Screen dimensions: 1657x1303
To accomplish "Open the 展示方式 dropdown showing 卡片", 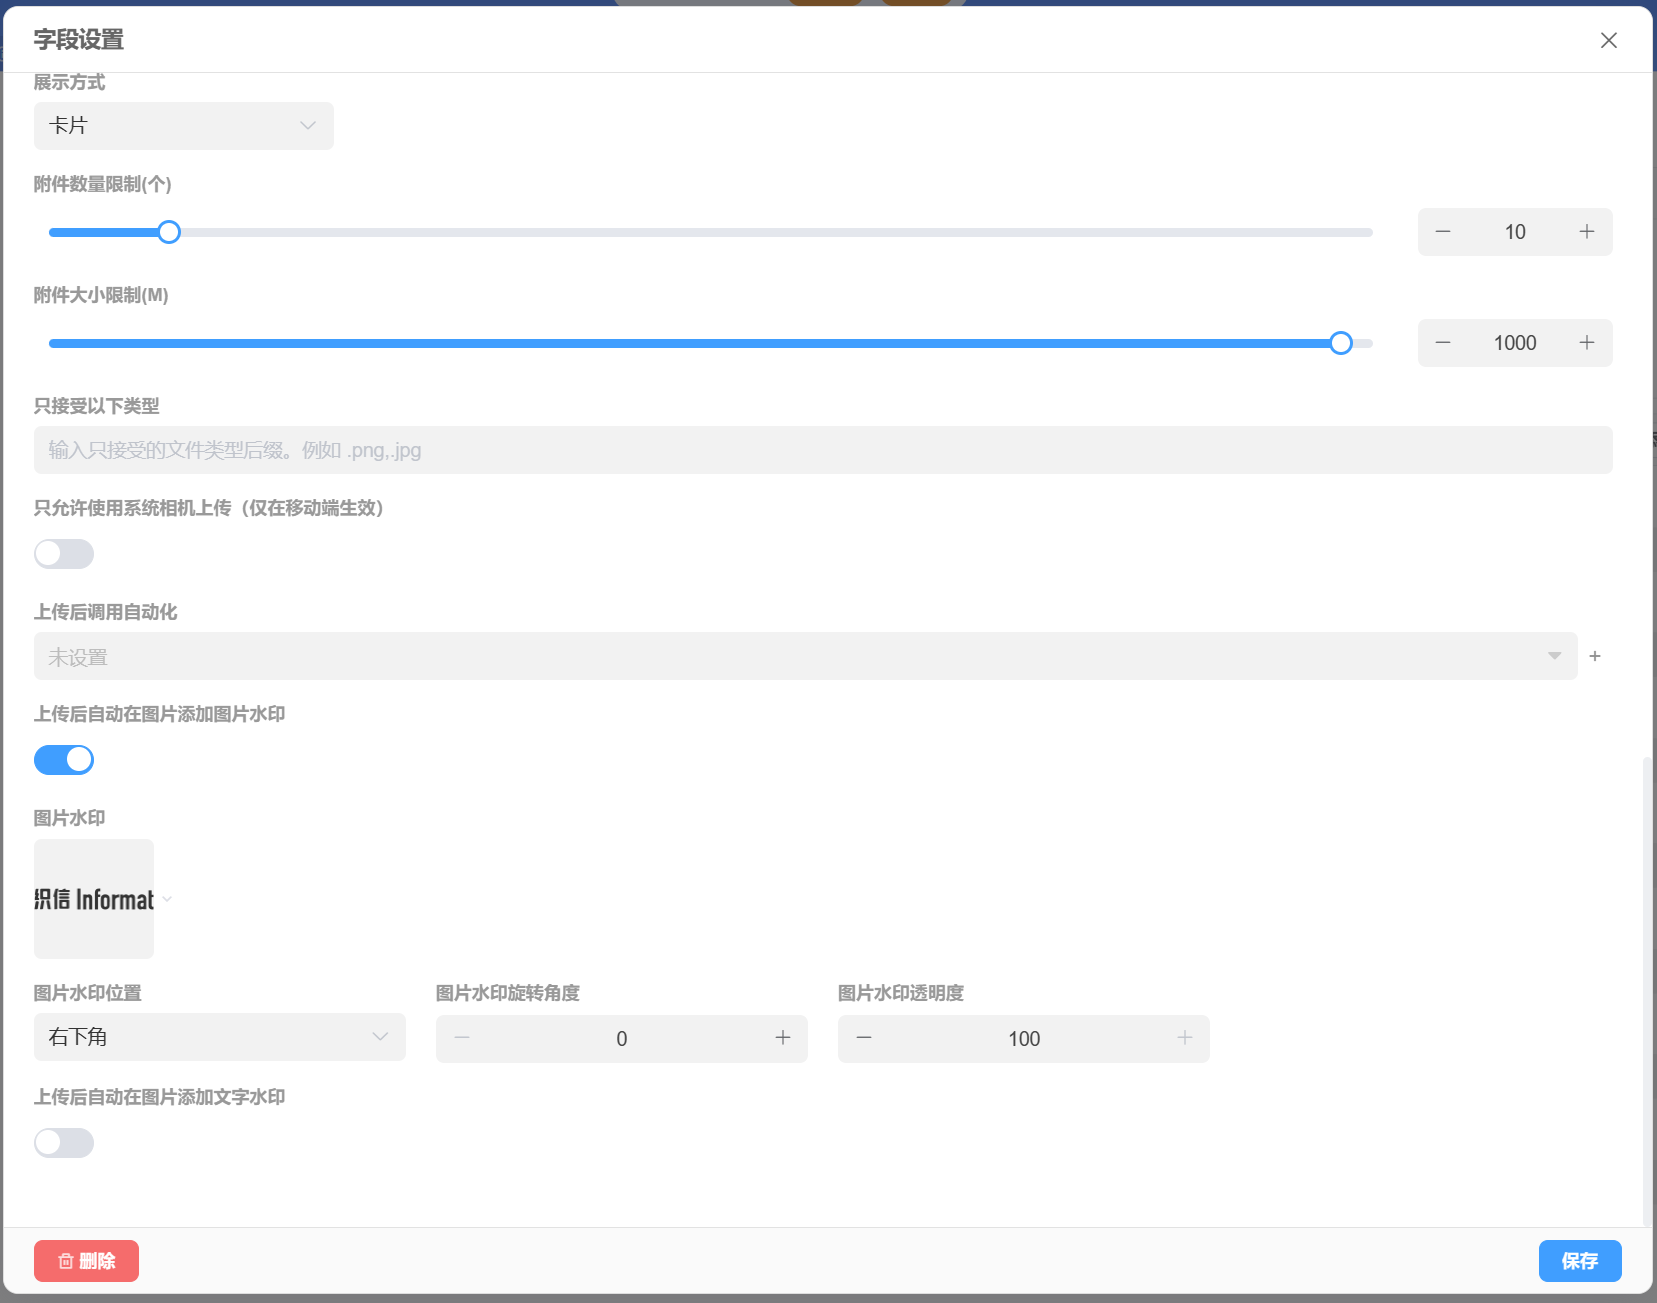I will coord(184,126).
